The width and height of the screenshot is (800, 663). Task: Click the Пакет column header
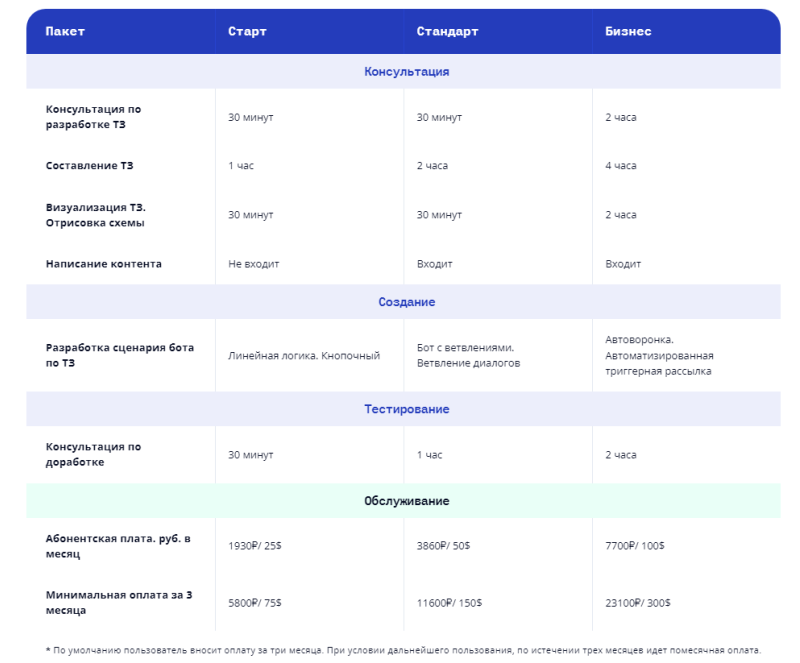65,32
